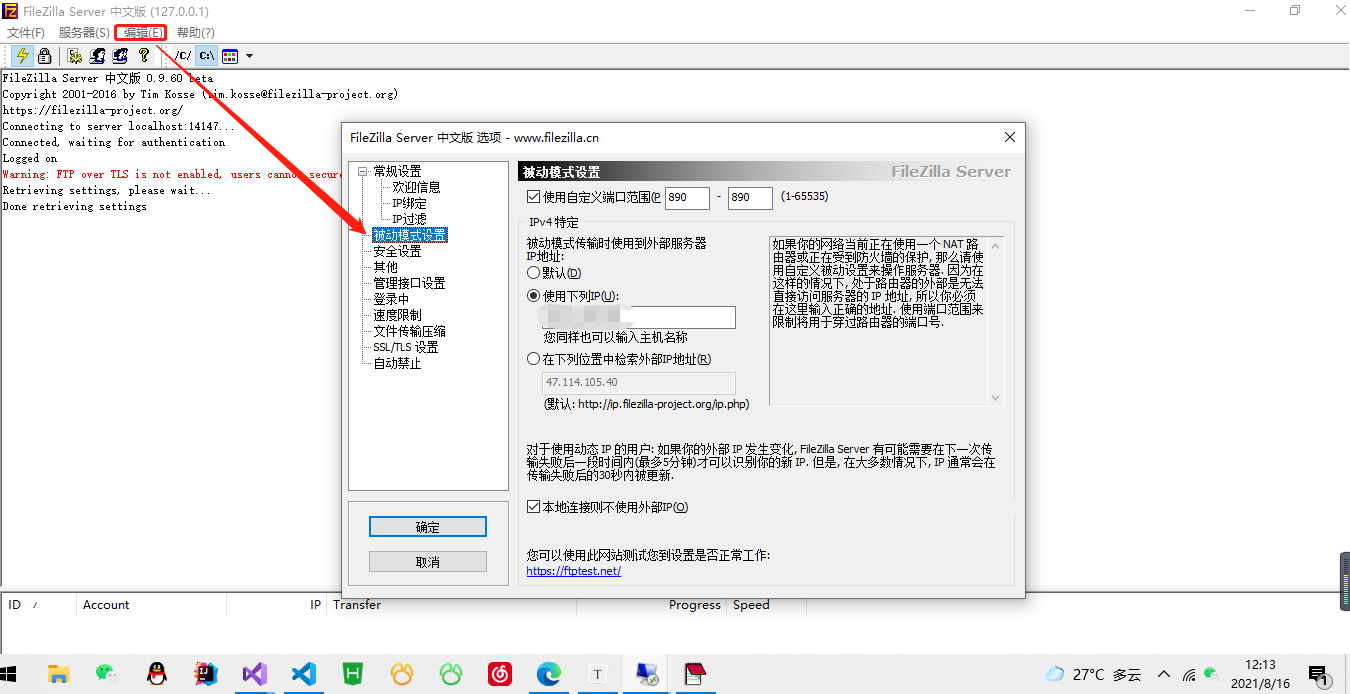
Task: Click the help text scrollbar down arrow
Action: tap(995, 398)
